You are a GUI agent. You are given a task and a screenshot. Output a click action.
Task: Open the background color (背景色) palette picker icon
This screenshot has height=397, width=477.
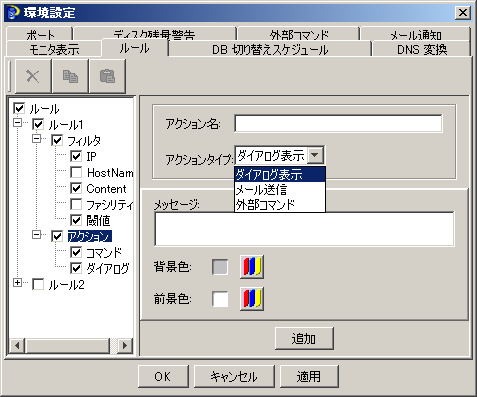252,267
